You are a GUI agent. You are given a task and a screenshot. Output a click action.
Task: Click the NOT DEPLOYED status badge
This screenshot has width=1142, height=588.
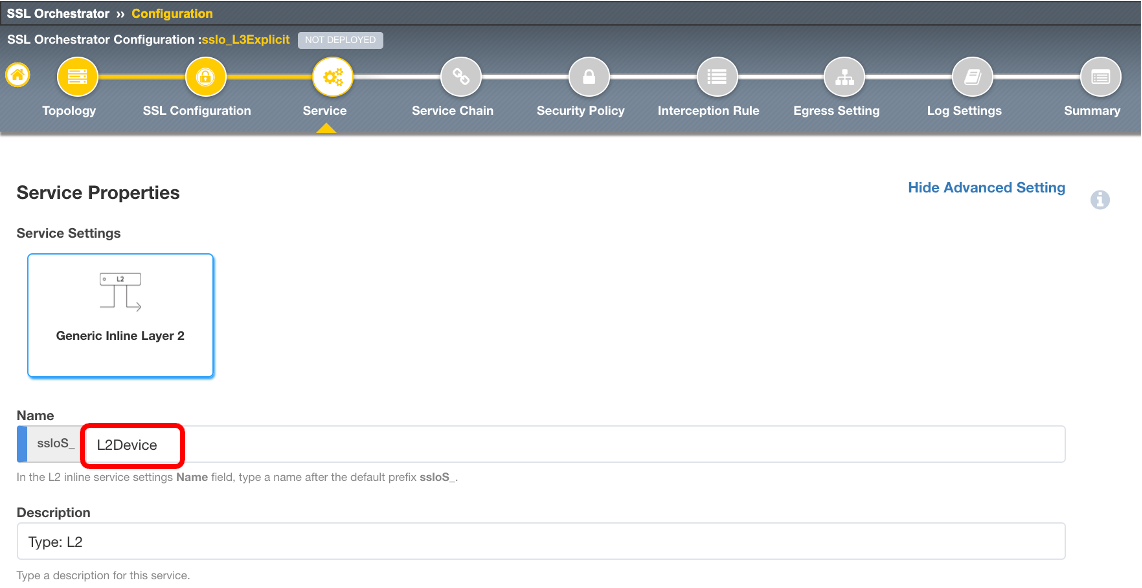(x=340, y=40)
